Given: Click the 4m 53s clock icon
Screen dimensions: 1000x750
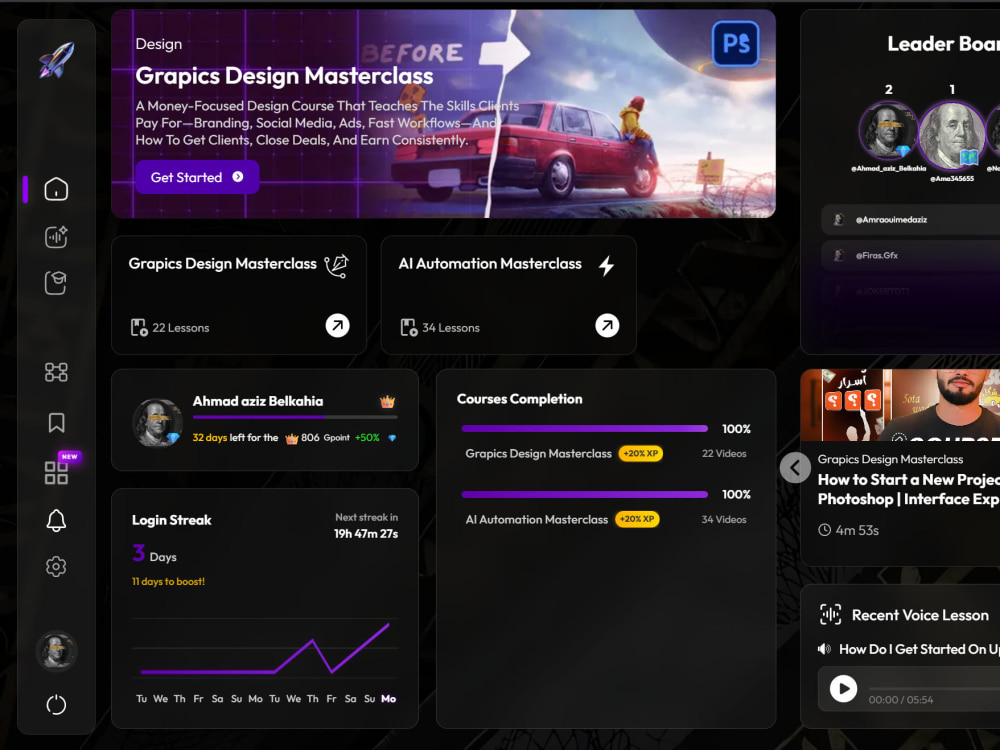Looking at the screenshot, I should tap(825, 530).
